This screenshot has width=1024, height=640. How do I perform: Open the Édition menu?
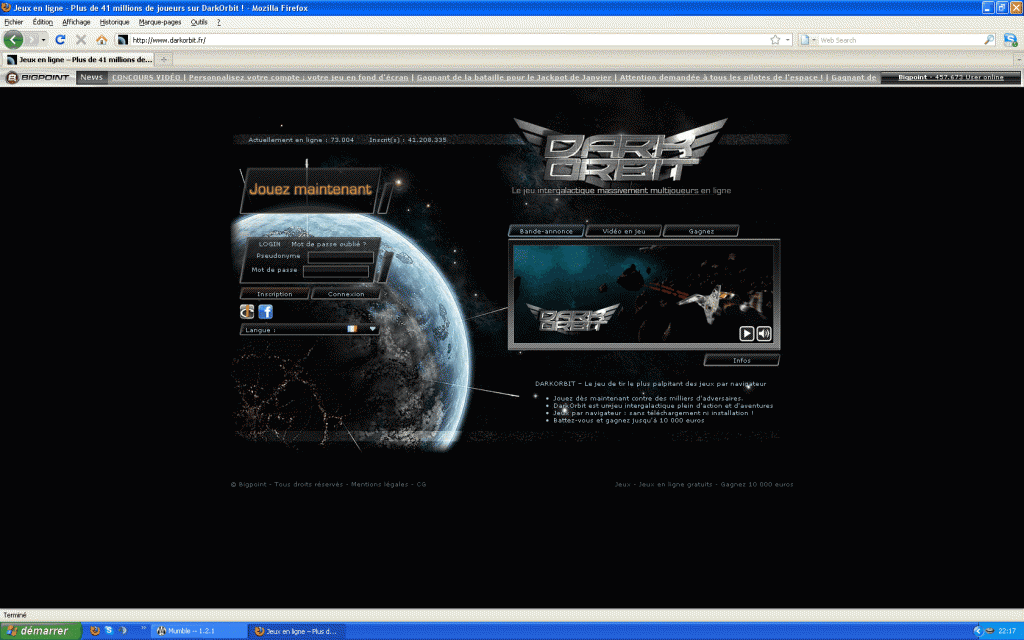(43, 22)
